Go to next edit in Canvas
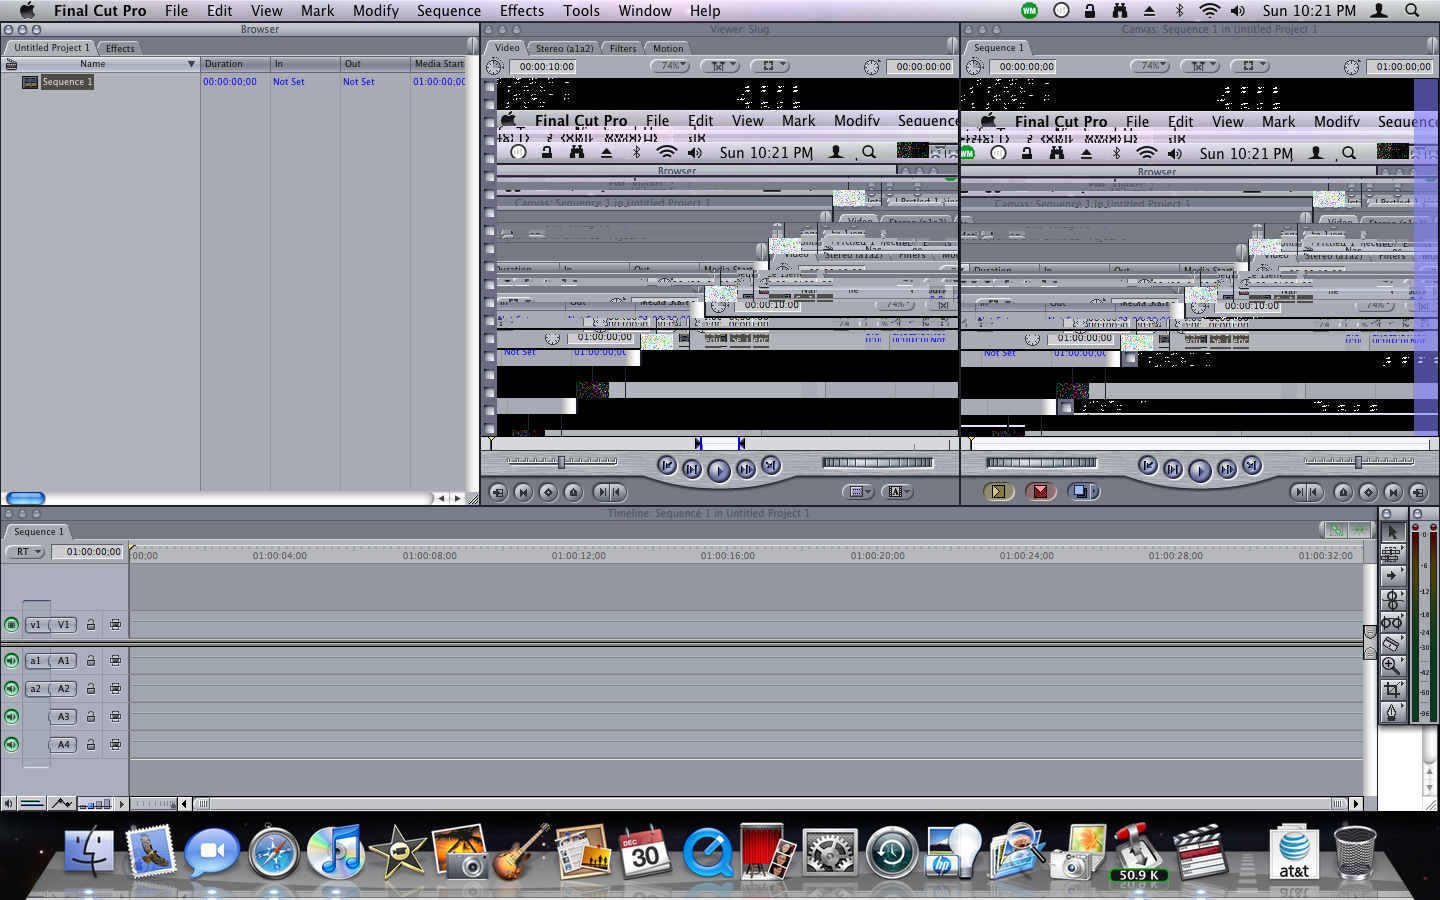The width and height of the screenshot is (1440, 900). 1252,465
